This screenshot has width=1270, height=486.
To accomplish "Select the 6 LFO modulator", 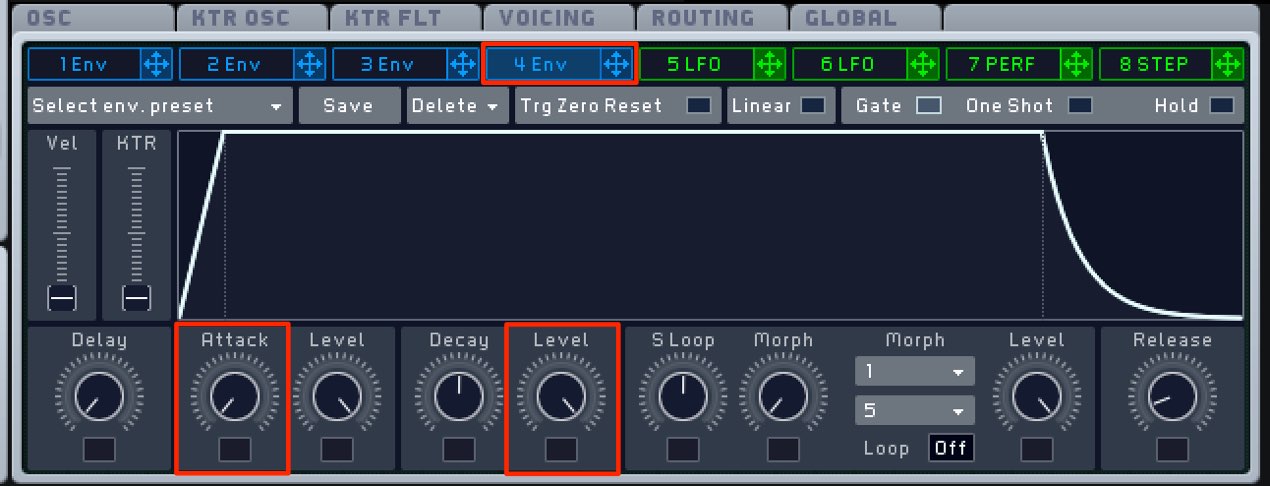I will coord(851,65).
